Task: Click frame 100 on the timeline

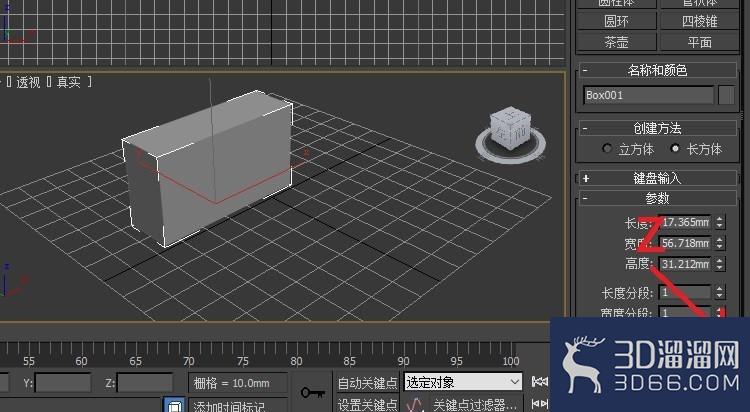Action: pyautogui.click(x=510, y=361)
